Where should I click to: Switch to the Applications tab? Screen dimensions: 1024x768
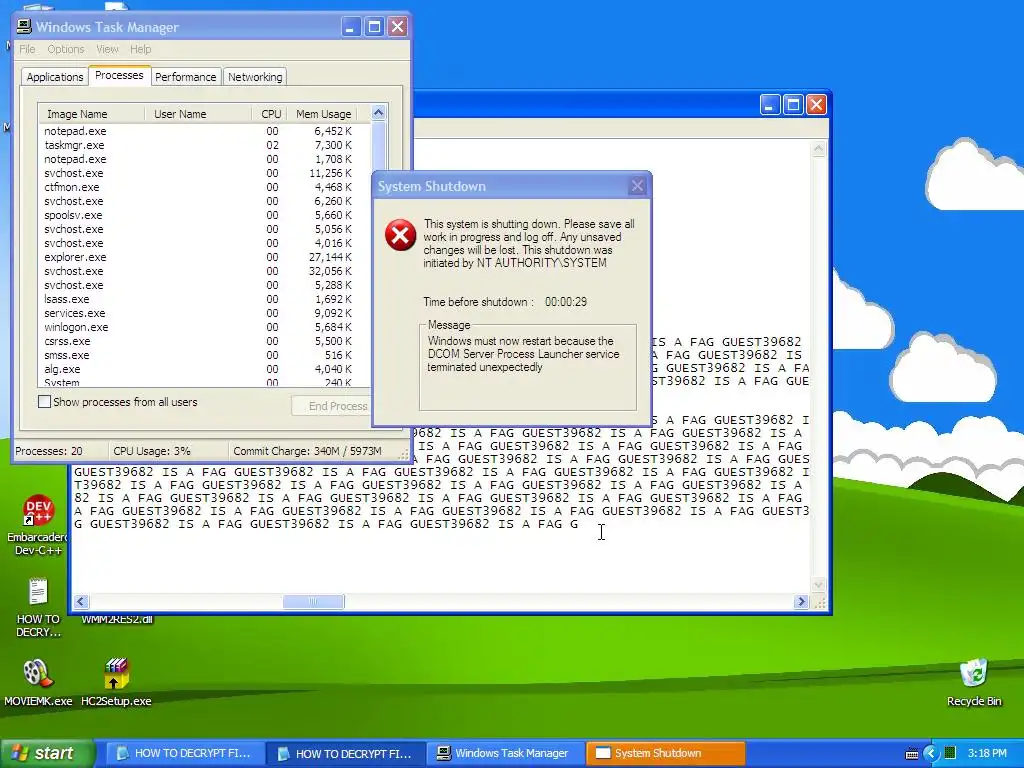pyautogui.click(x=55, y=77)
